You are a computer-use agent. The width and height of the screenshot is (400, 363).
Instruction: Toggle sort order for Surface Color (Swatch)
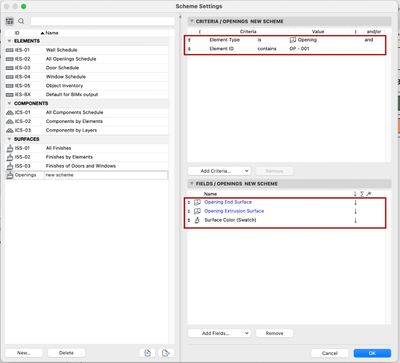pyautogui.click(x=356, y=220)
